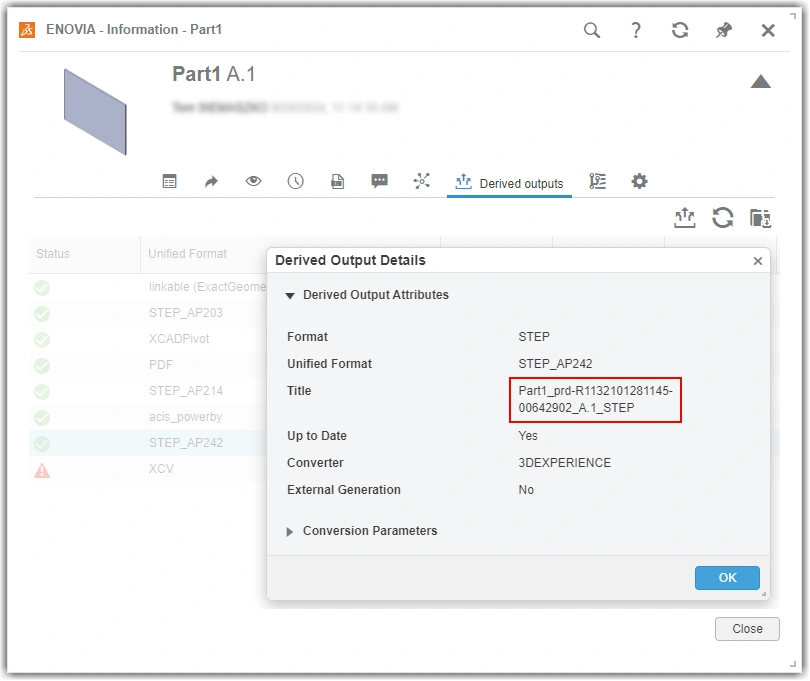Select the Derived outputs tab
Viewport: 810px width, 681px height.
pos(509,183)
